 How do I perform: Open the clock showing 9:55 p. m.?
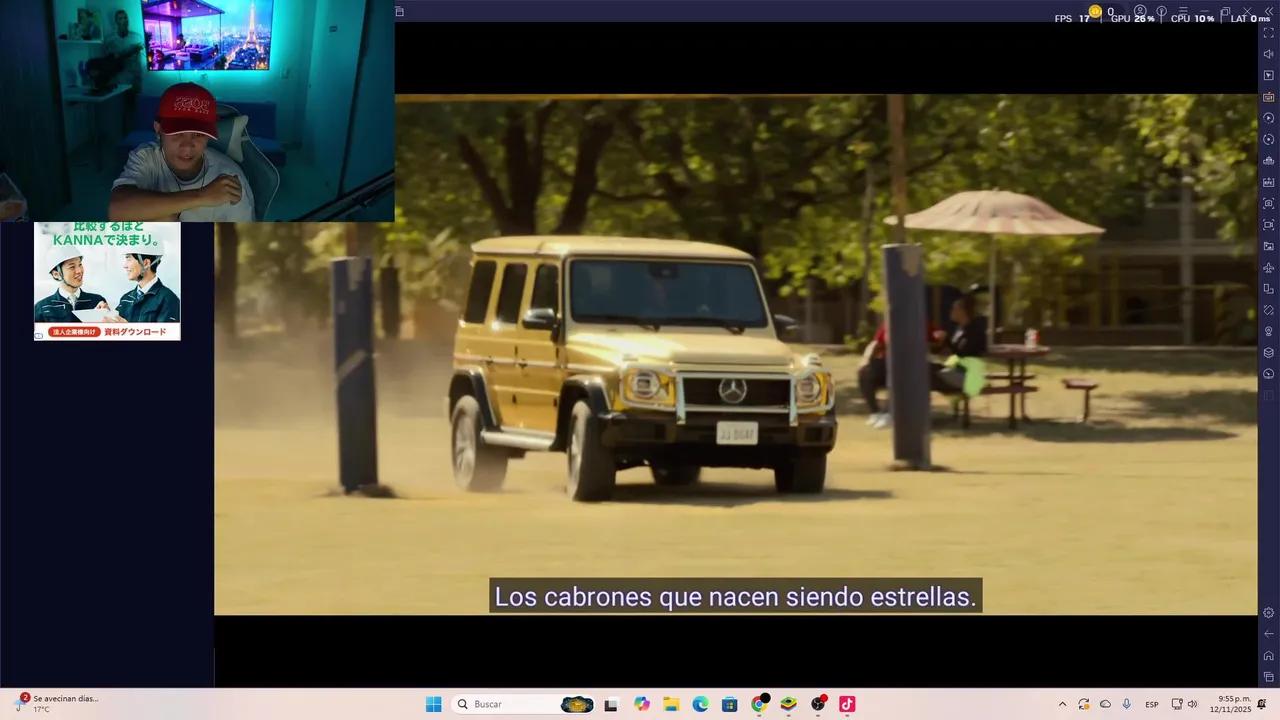click(x=1231, y=704)
